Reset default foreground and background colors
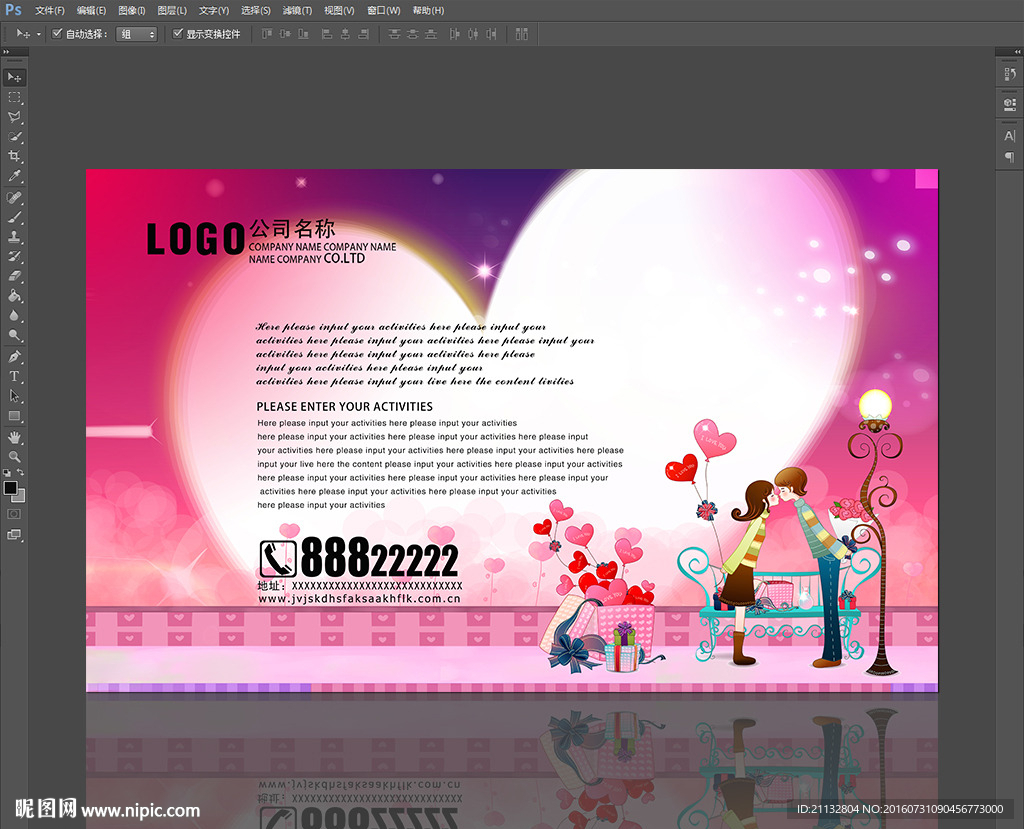Image resolution: width=1024 pixels, height=829 pixels. pyautogui.click(x=7, y=472)
